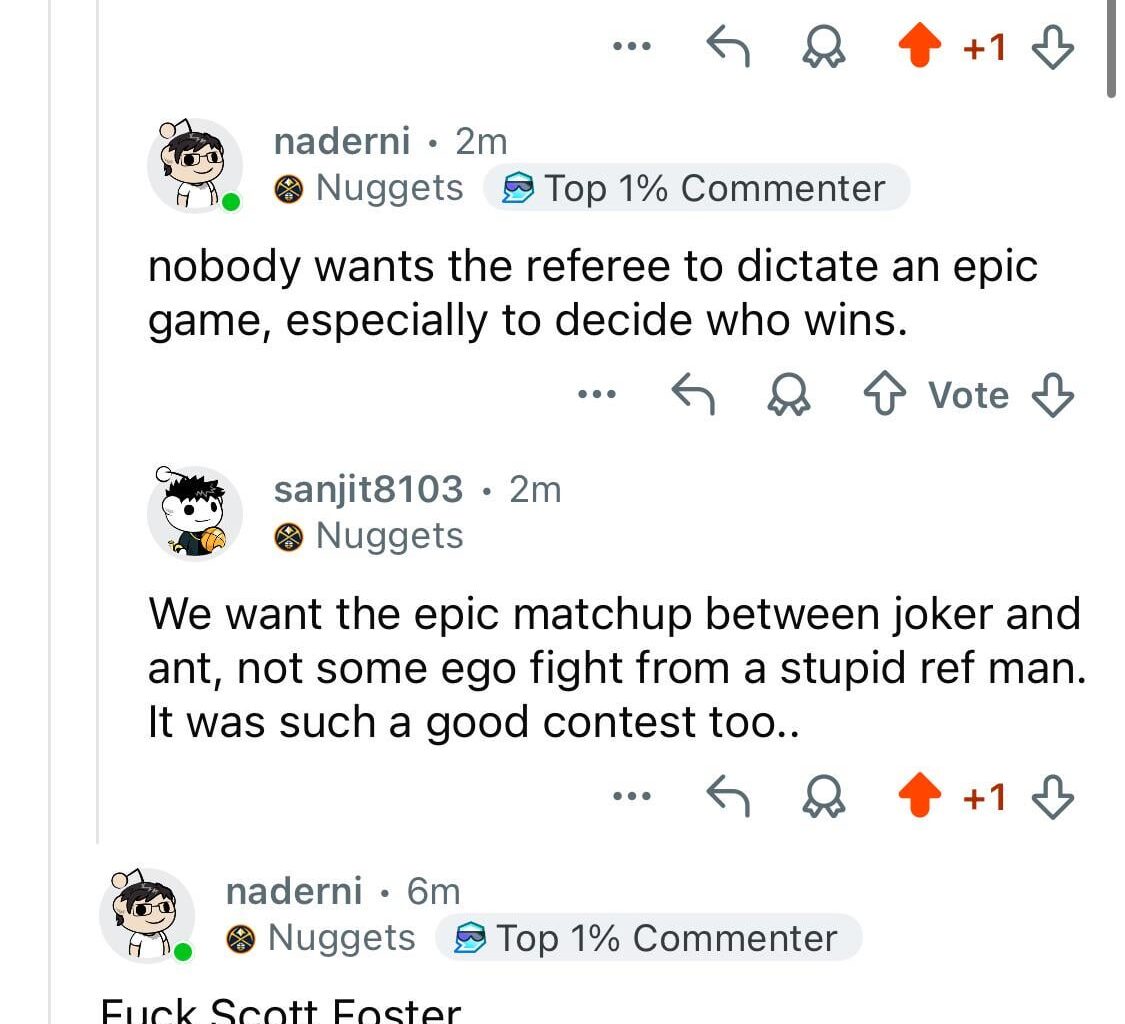Screen dimensions: 1125x1024
Task: Open the overflow menu on the top comment
Action: (632, 46)
